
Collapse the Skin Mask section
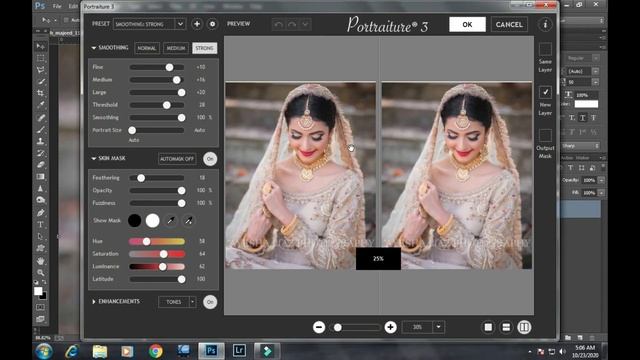click(x=93, y=158)
